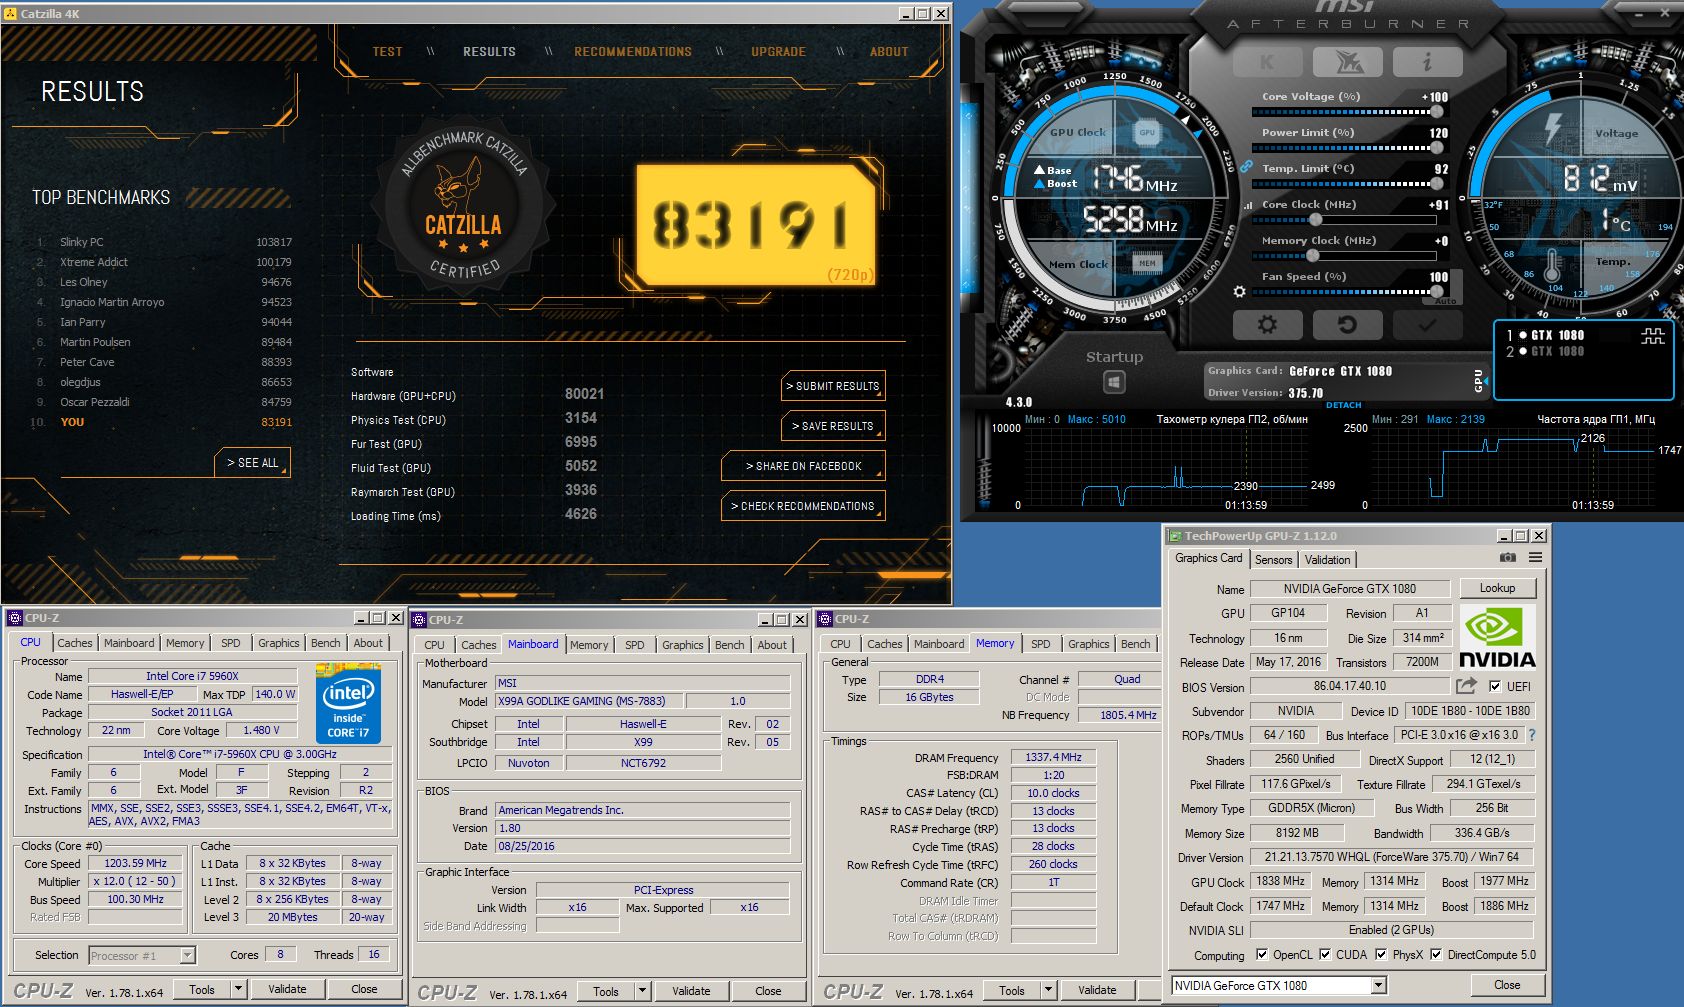Toggle the Windows Startup icon in Afterburner

(1114, 382)
